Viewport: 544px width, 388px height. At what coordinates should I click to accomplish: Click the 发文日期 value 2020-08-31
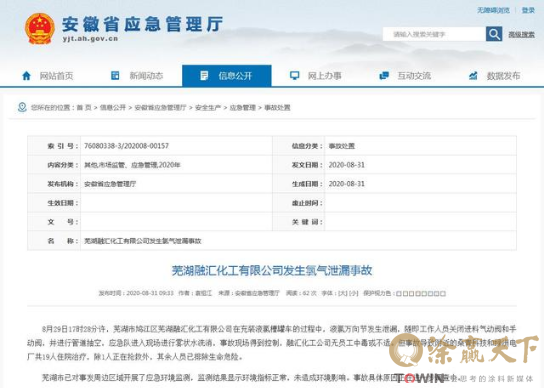click(x=347, y=165)
